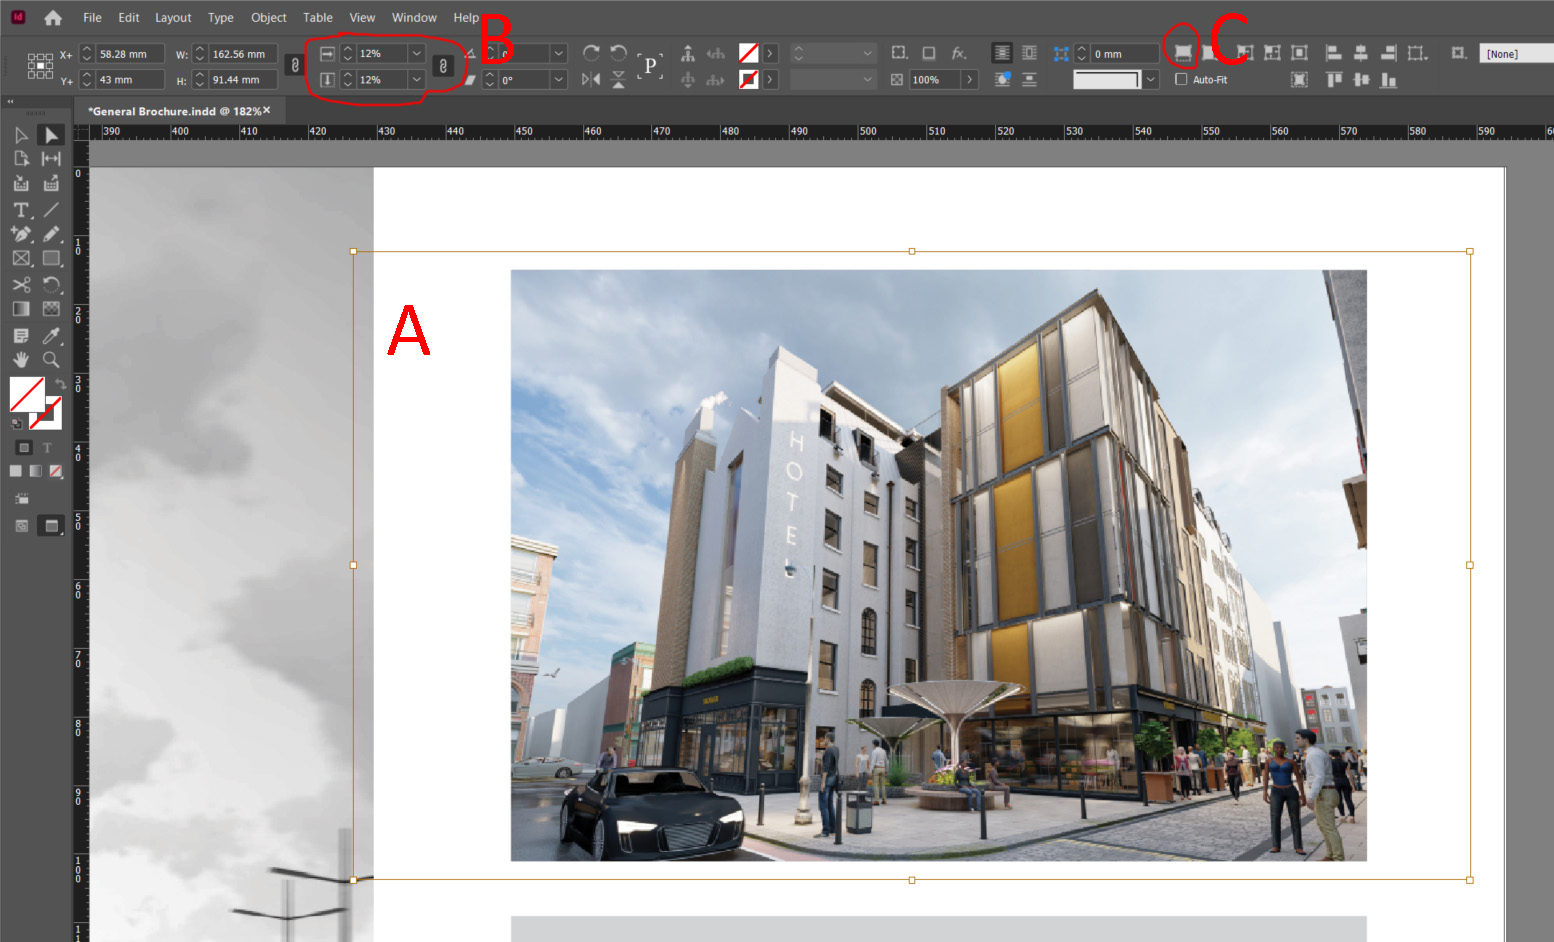Viewport: 1554px width, 942px height.
Task: Toggle wrap around bounding box text wrap
Action: [1030, 53]
